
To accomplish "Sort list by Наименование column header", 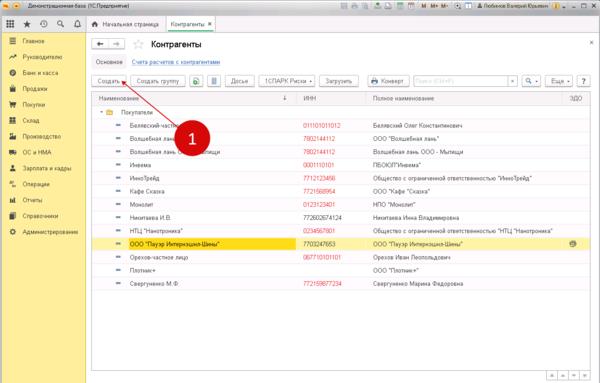I will tap(118, 99).
